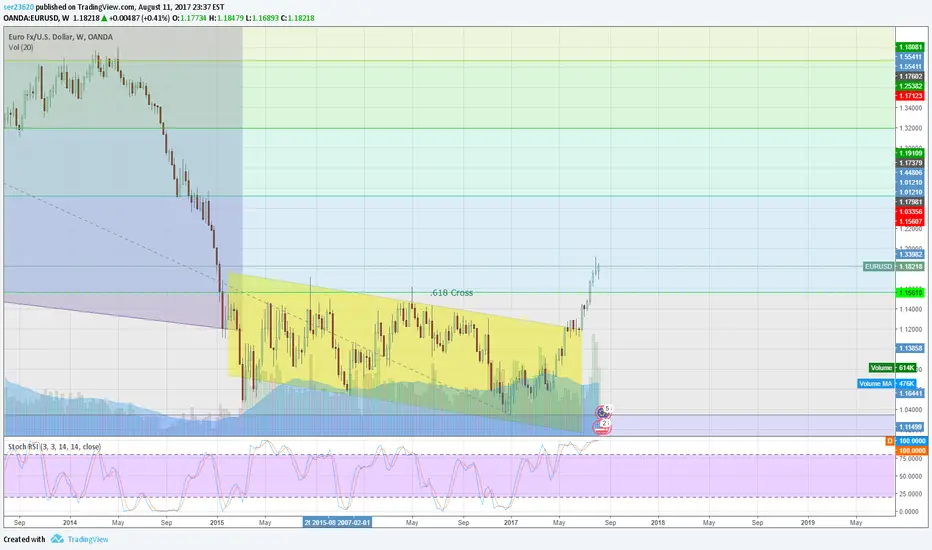Click the opening price O:1.17734 value

(188, 18)
